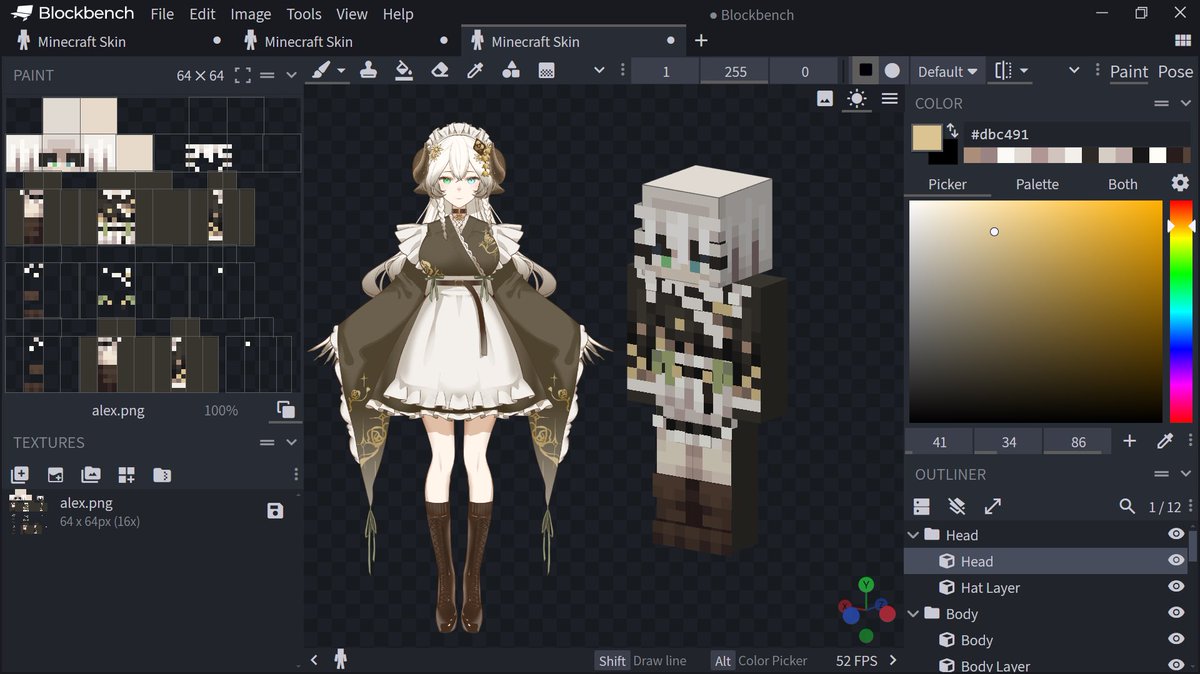Click the color eyedropper beside plus
Image resolution: width=1200 pixels, height=674 pixels.
(1164, 441)
